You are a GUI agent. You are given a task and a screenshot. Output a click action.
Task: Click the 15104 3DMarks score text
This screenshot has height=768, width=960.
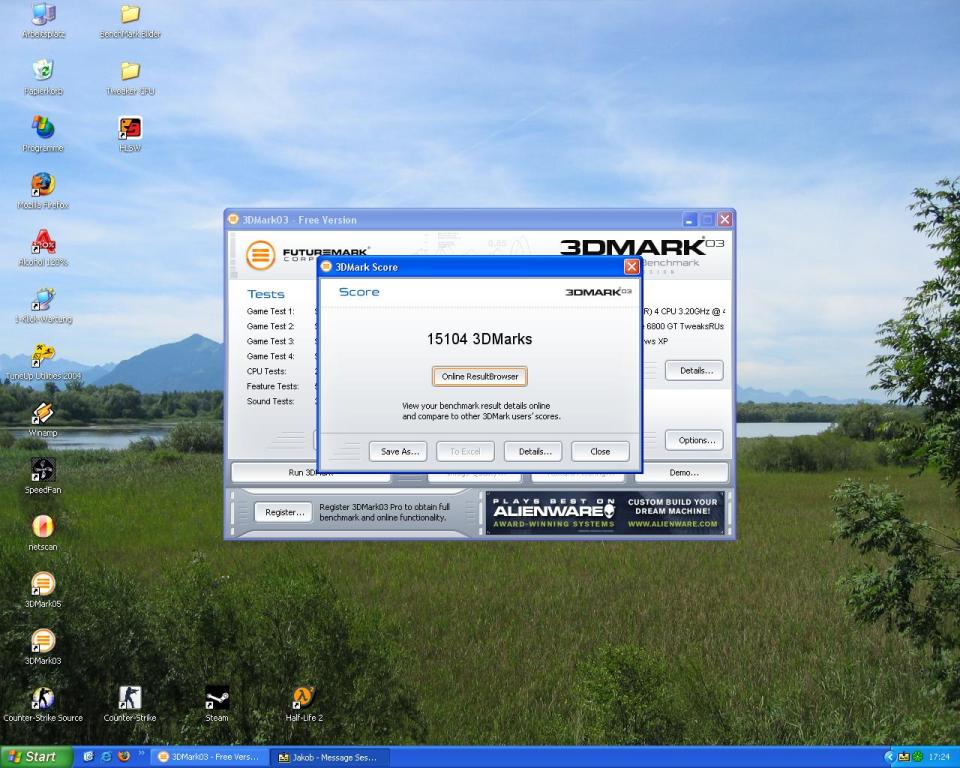pos(479,339)
